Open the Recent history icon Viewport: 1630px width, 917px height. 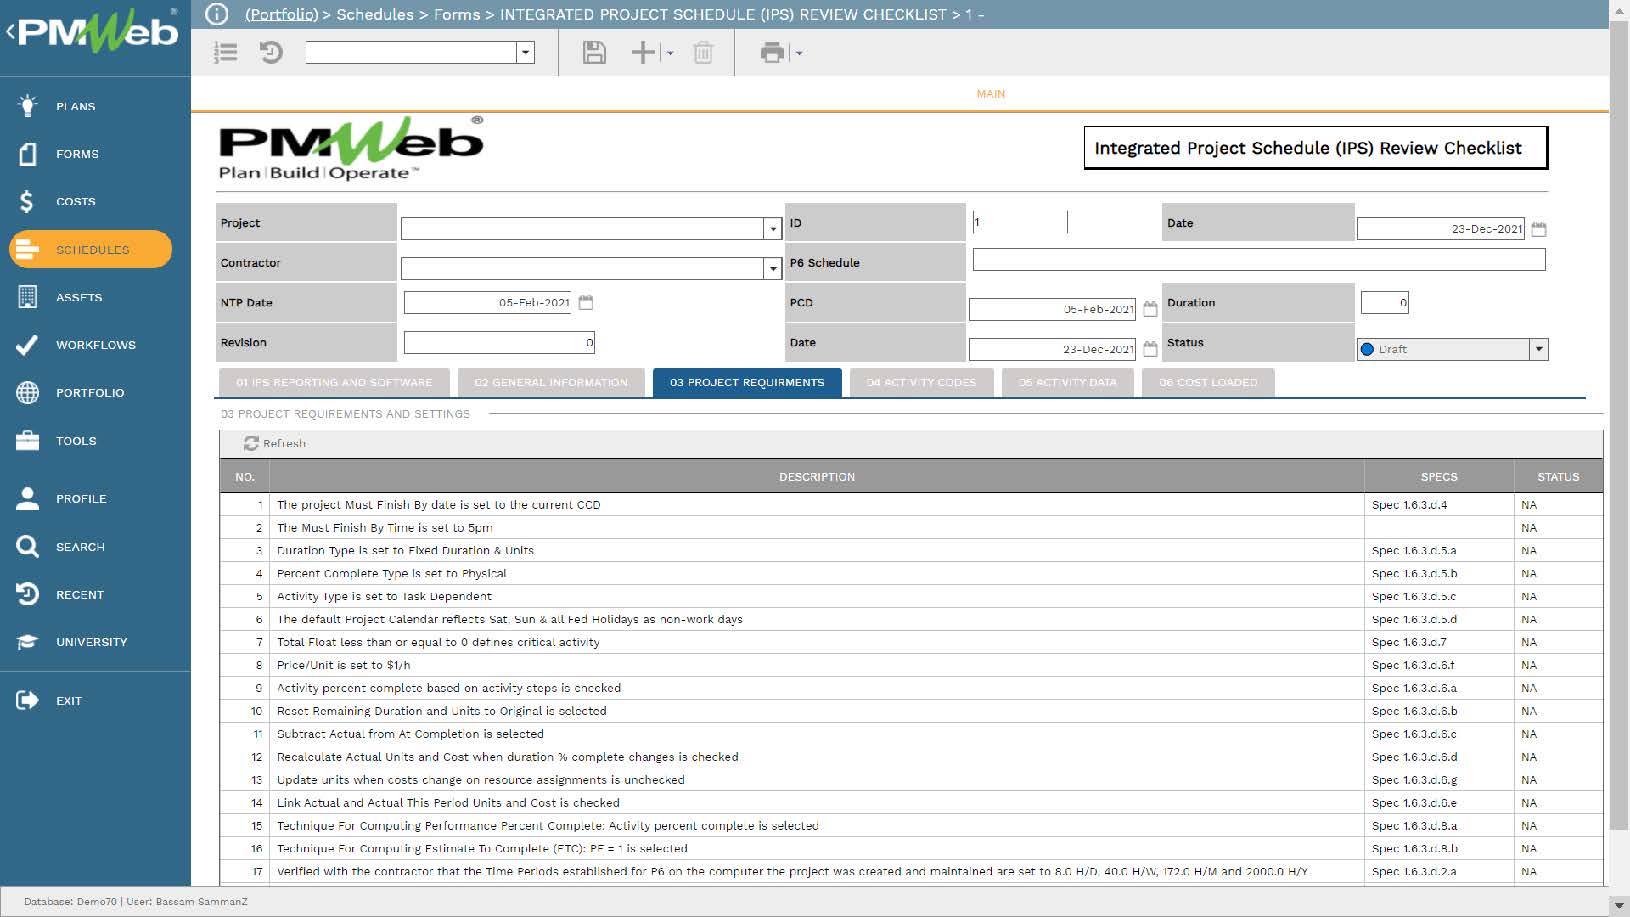[x=28, y=594]
